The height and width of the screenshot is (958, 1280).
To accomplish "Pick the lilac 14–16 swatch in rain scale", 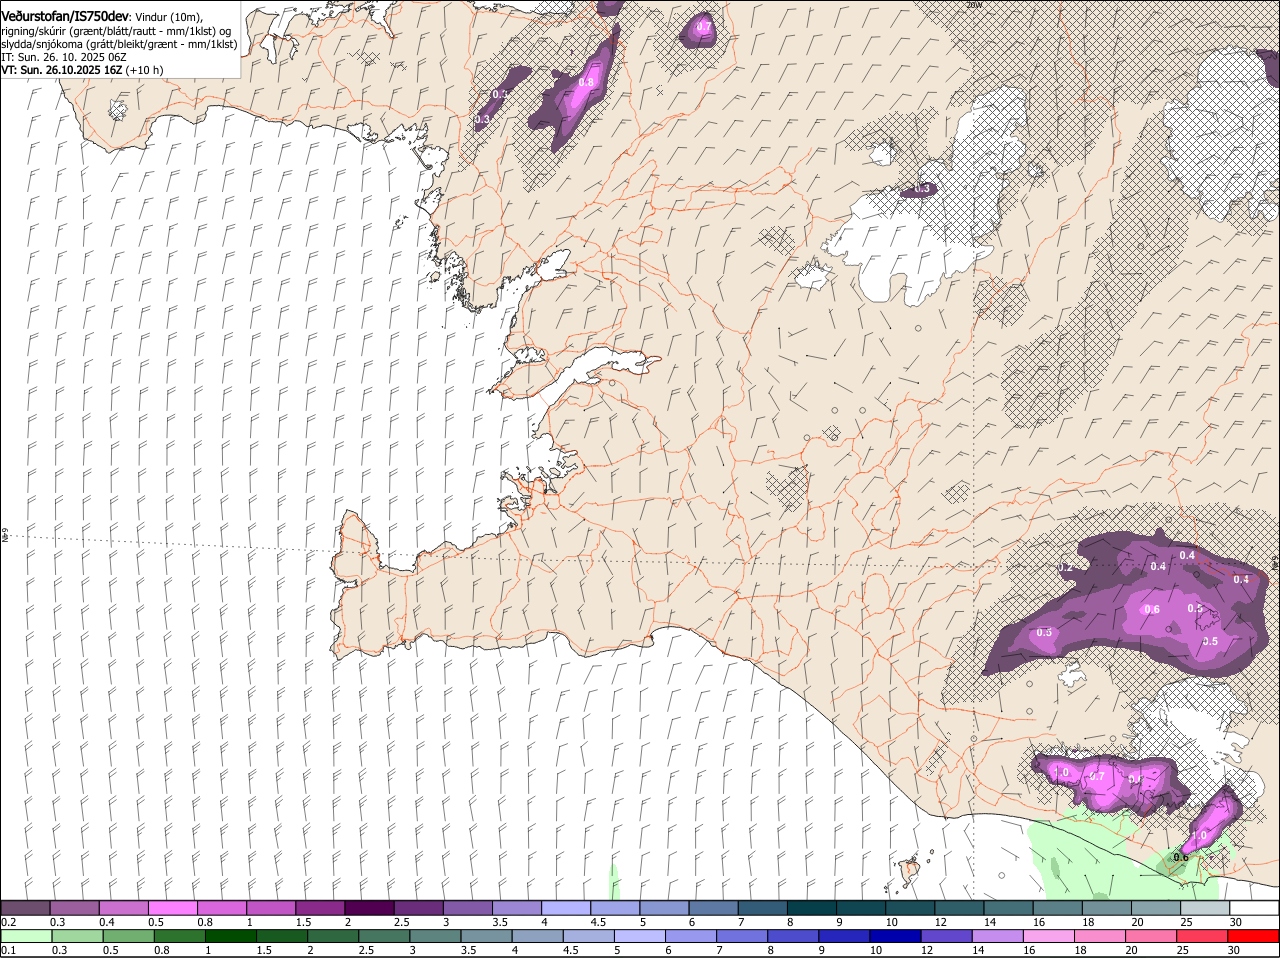I will [x=999, y=936].
